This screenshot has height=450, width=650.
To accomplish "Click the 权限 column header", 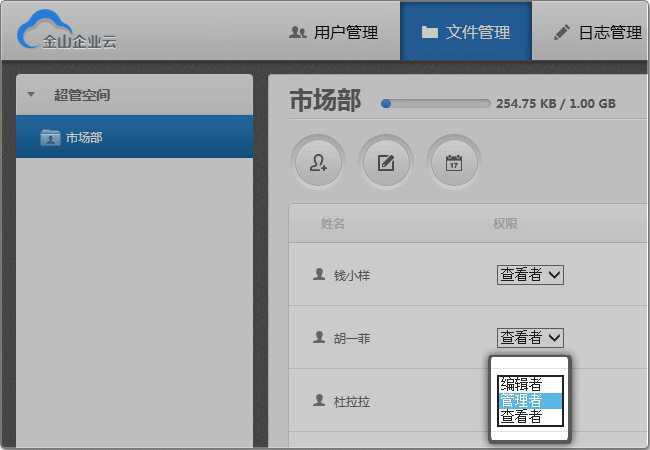I will (505, 224).
